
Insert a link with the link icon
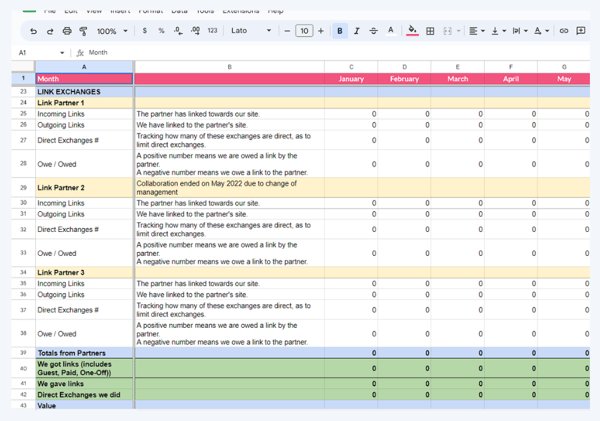click(x=564, y=31)
